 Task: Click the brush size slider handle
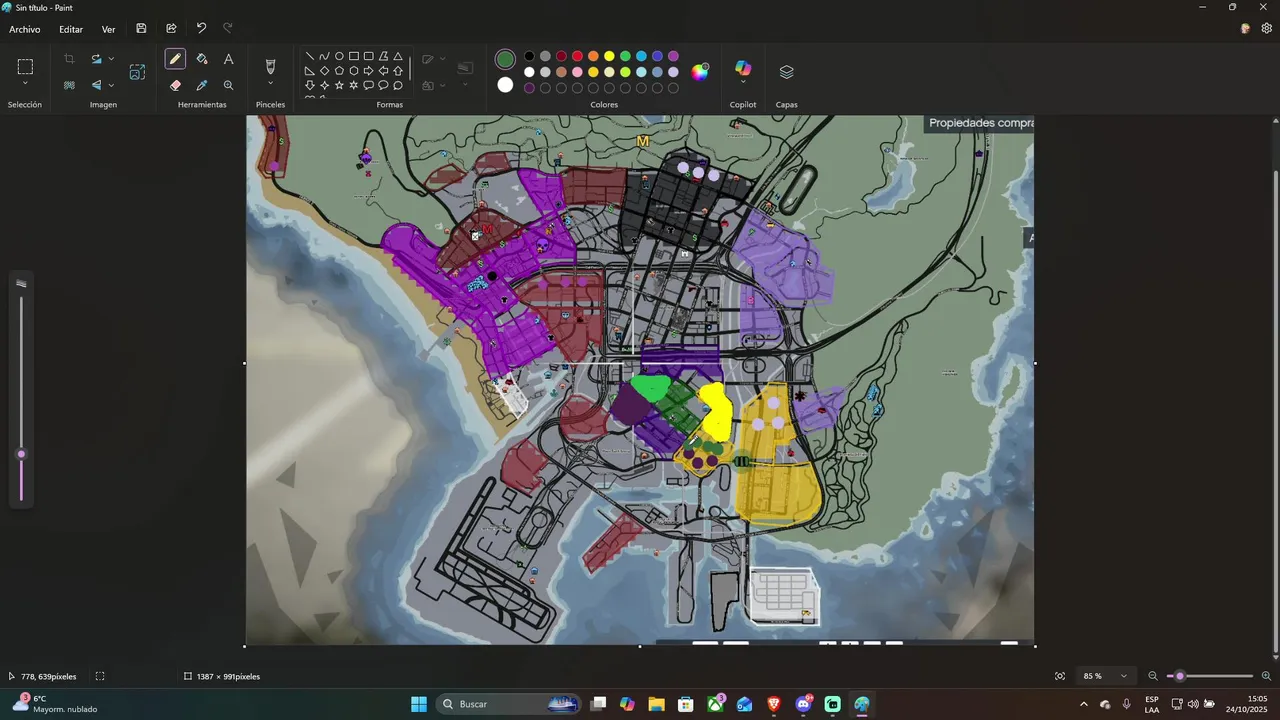pos(21,454)
